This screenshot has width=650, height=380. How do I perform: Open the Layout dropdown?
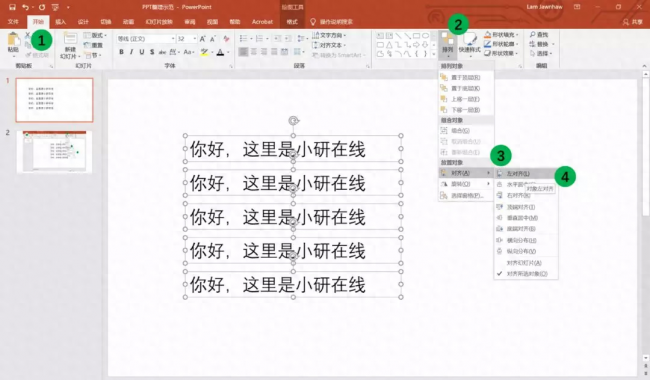(95, 35)
